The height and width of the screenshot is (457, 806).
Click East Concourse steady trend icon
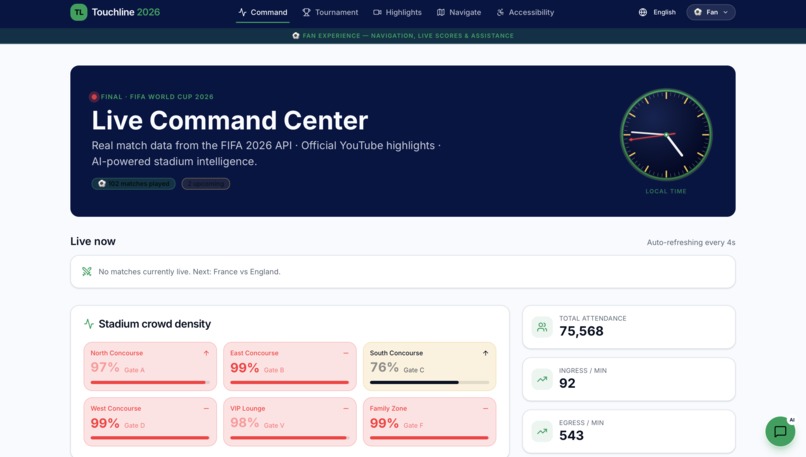(x=346, y=353)
